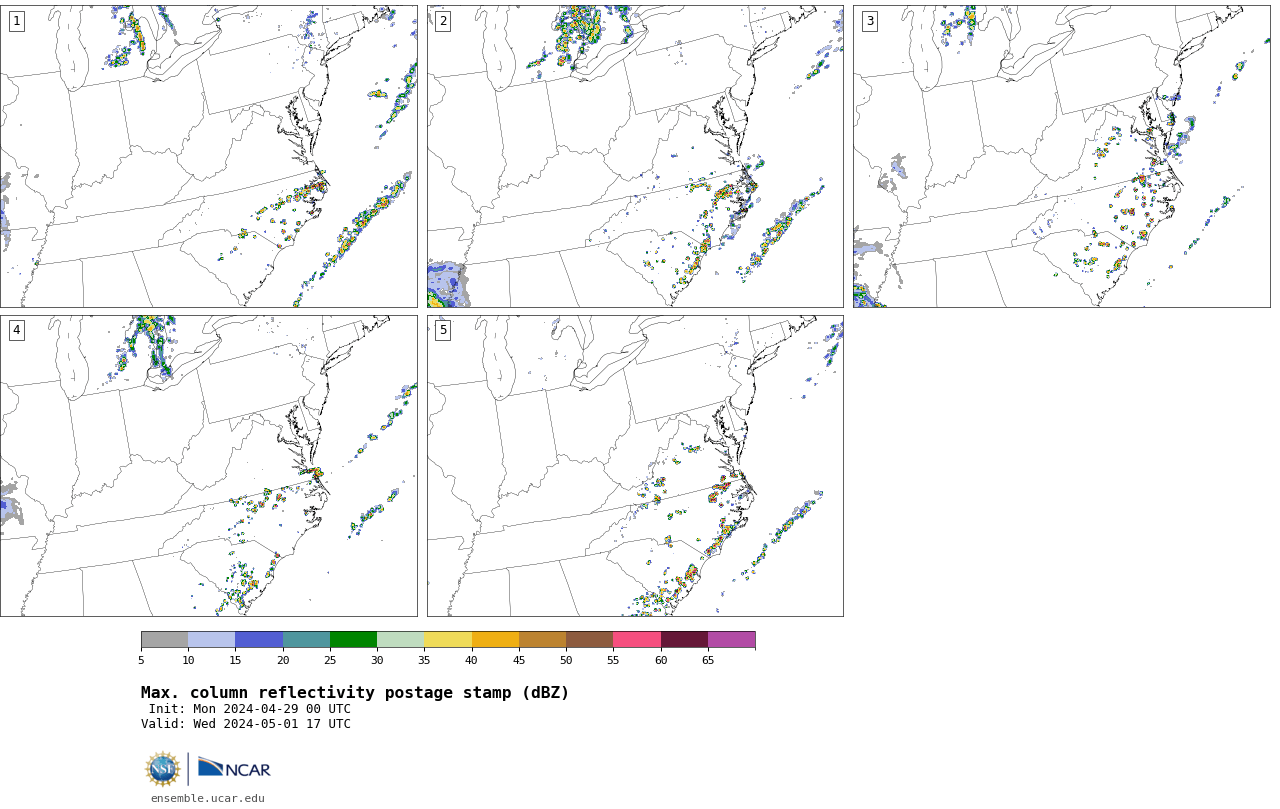The height and width of the screenshot is (809, 1280).
Task: Click the dark green 25-30 dBZ swatch
Action: [x=353, y=640]
